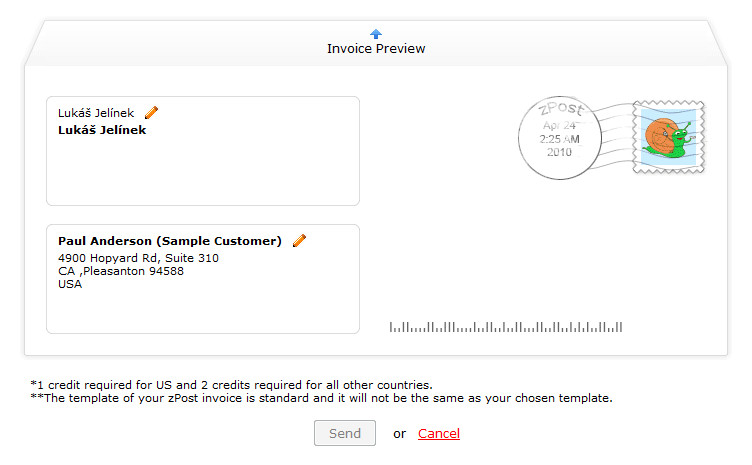Click the sender address box

click(203, 151)
